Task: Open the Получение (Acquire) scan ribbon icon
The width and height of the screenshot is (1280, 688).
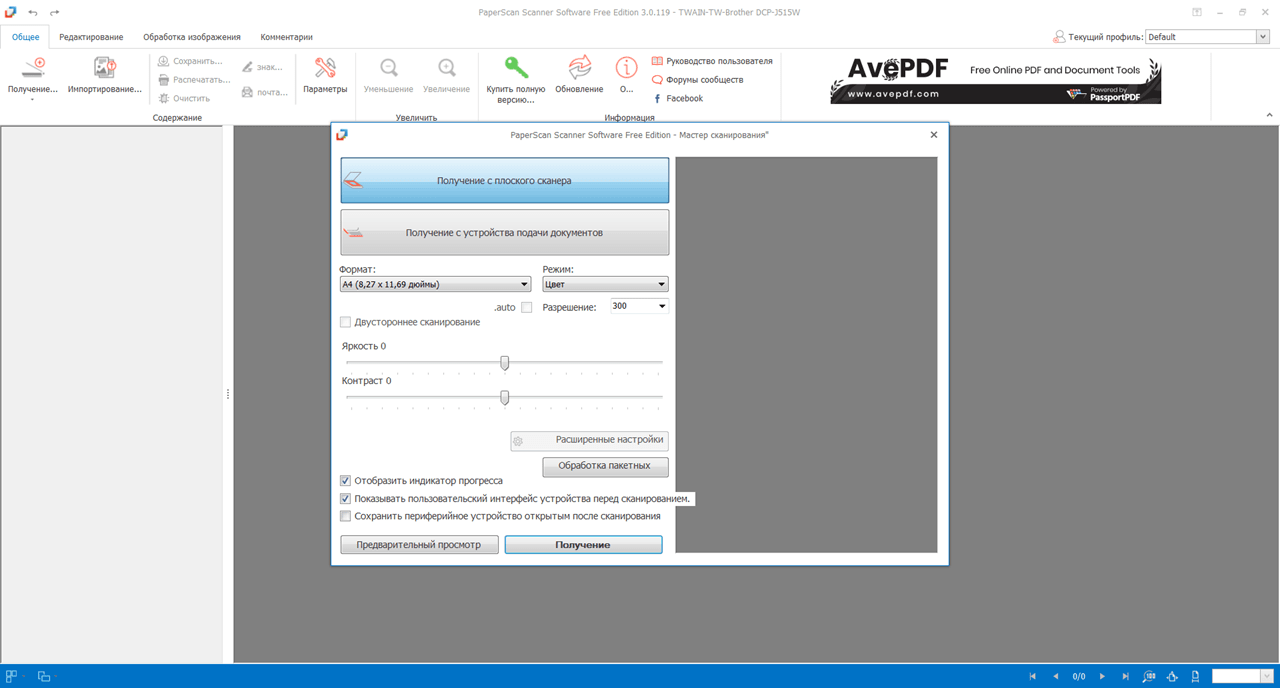Action: point(33,68)
